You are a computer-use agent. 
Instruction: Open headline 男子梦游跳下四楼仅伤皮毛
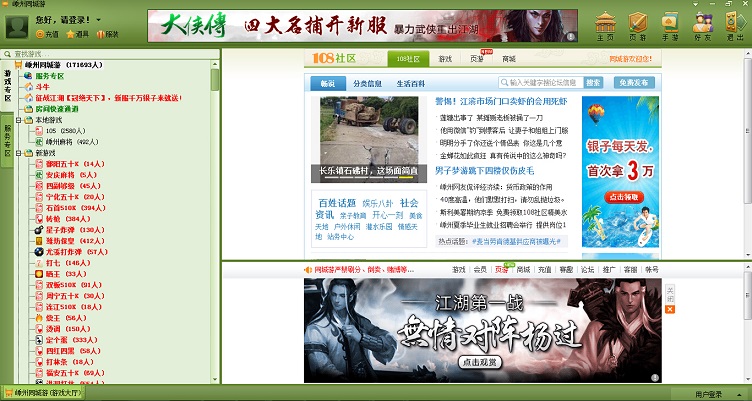(484, 171)
